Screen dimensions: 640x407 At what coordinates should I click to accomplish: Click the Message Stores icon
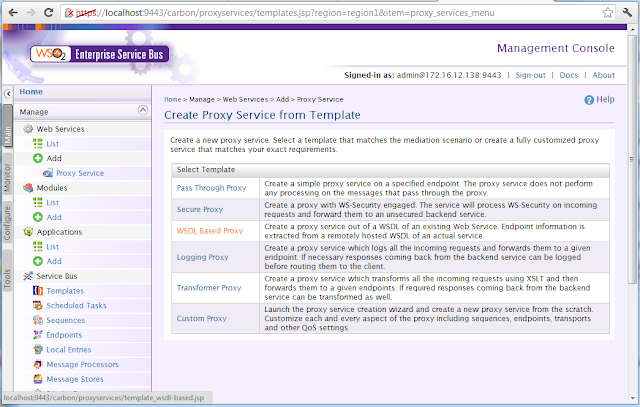coord(38,379)
